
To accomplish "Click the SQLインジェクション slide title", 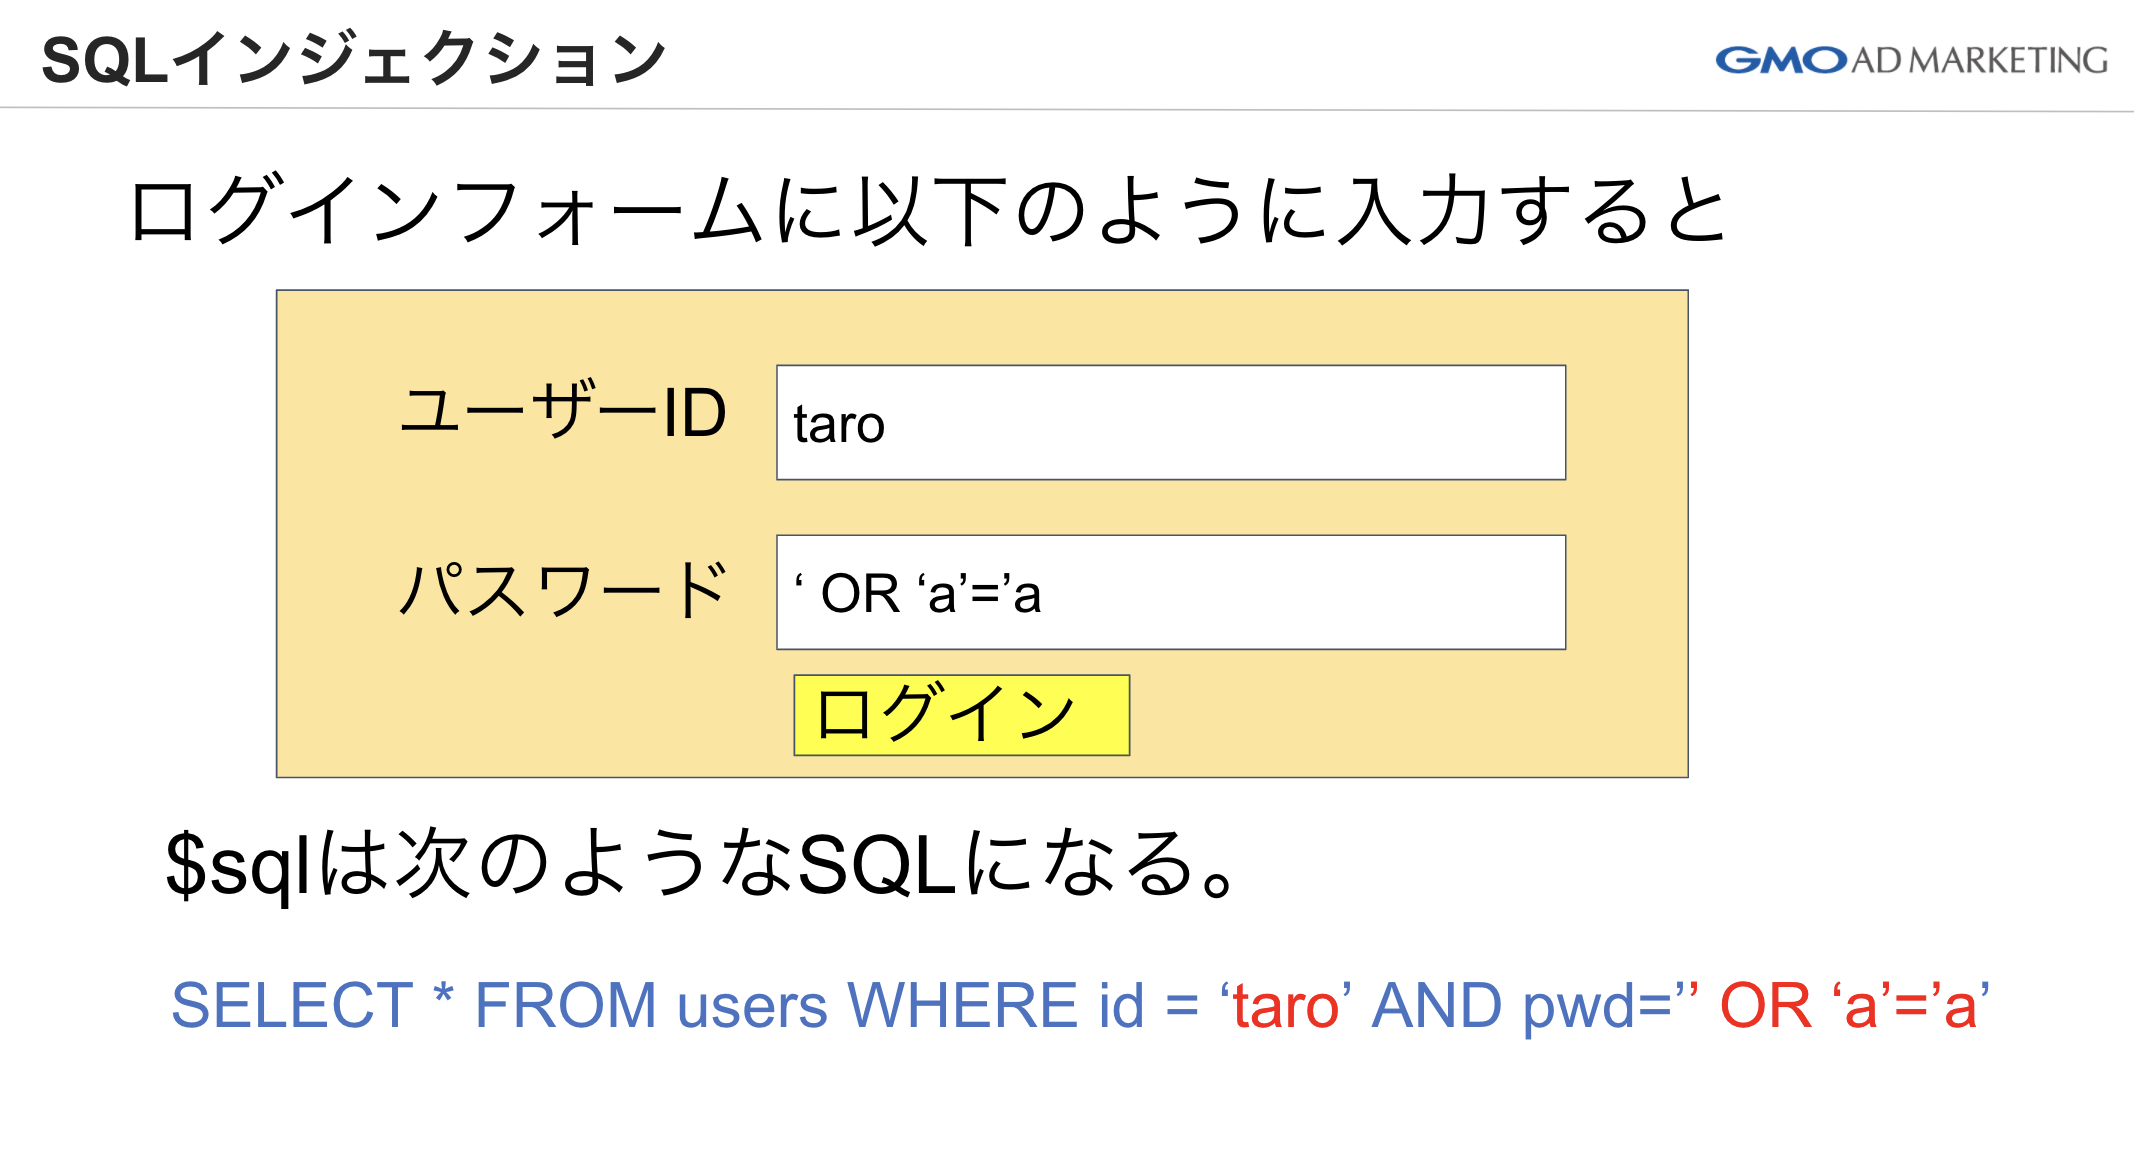I will (x=354, y=60).
